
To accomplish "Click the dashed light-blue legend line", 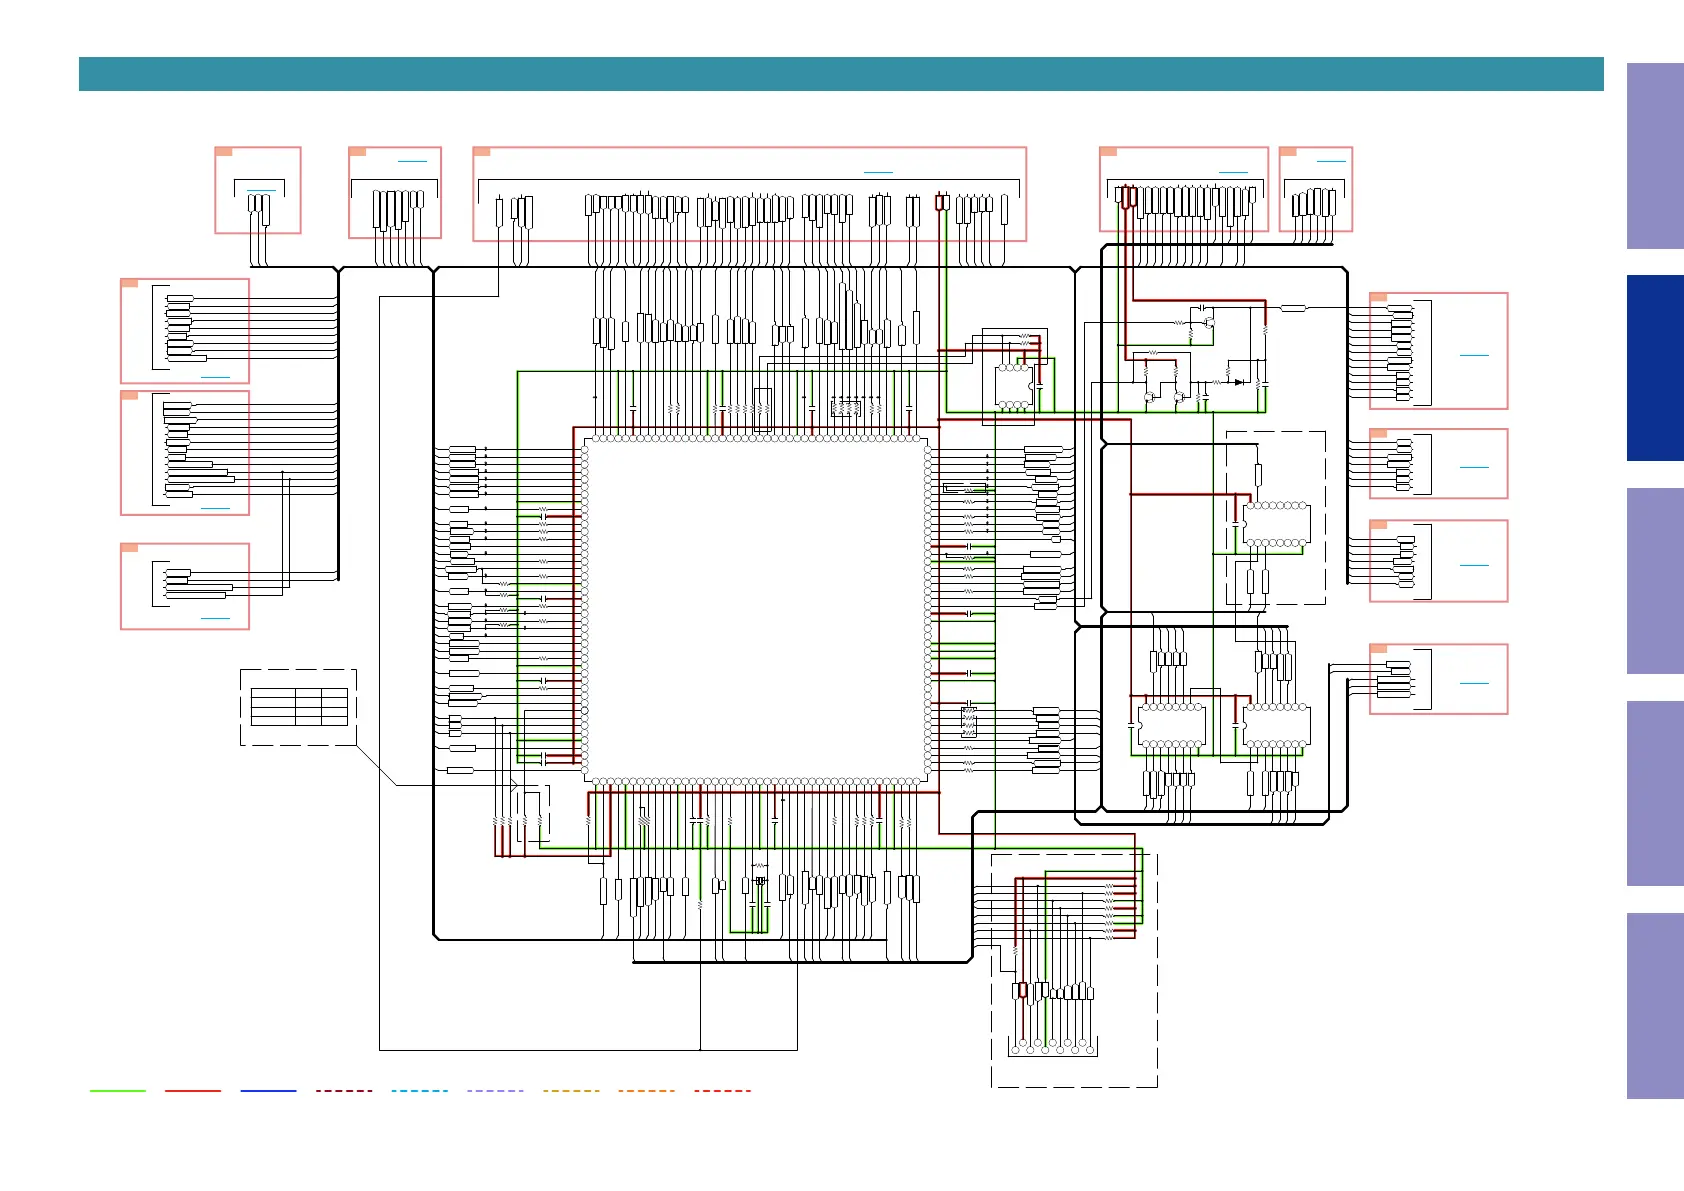I will [420, 1091].
